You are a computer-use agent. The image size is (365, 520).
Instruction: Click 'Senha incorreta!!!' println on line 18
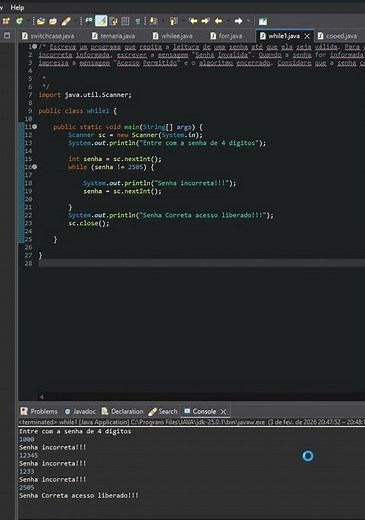[159, 183]
